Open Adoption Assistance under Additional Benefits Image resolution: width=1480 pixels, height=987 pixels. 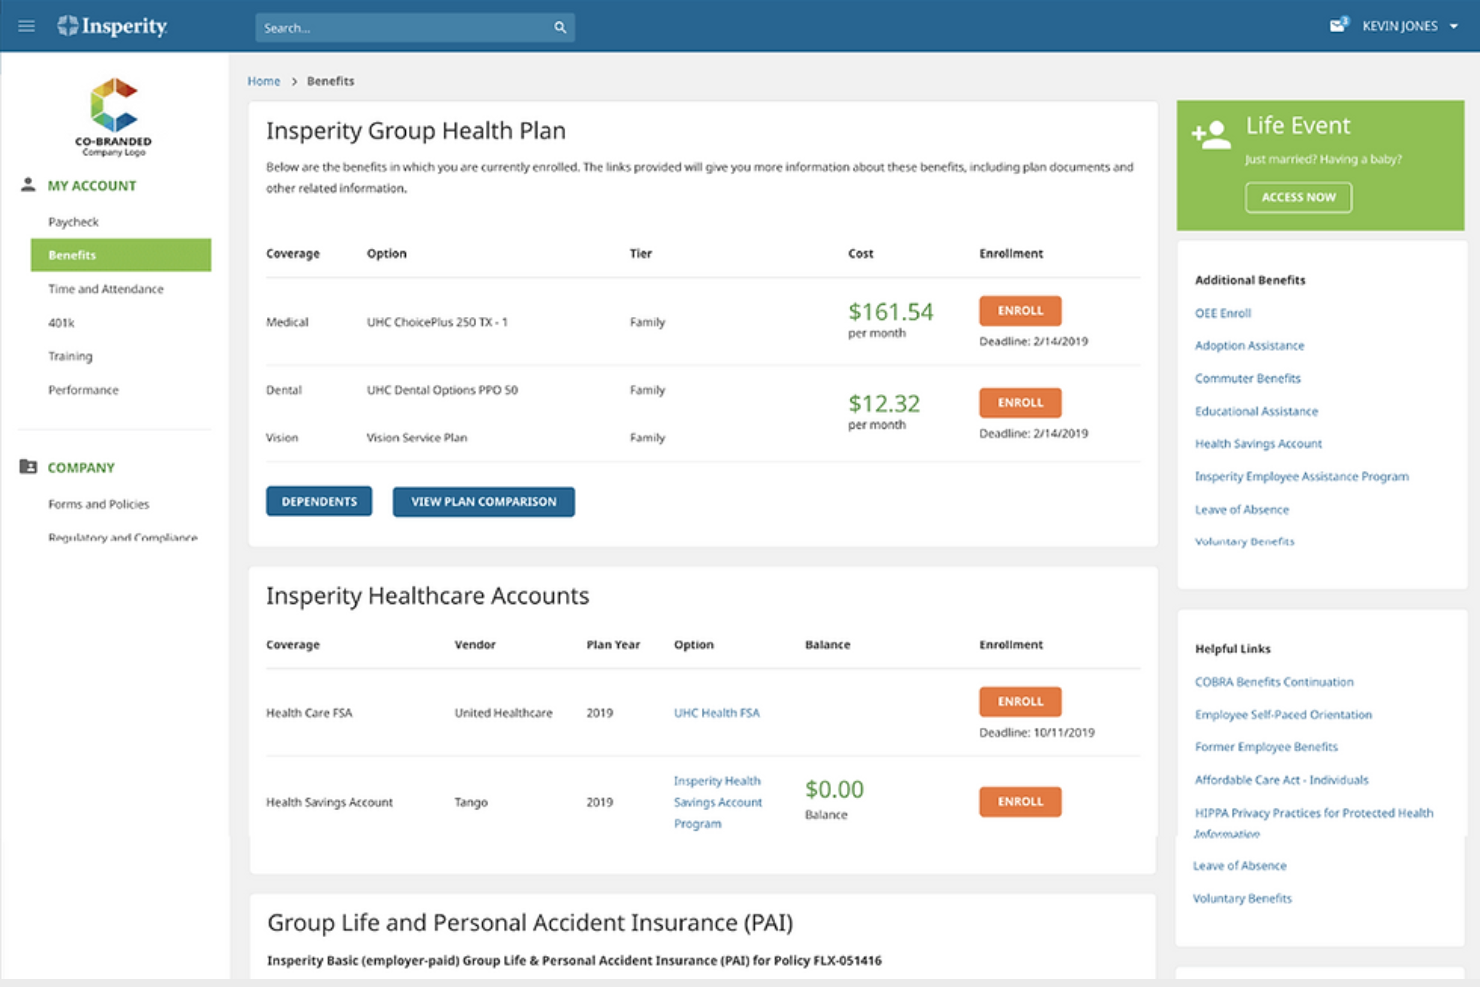coord(1249,345)
